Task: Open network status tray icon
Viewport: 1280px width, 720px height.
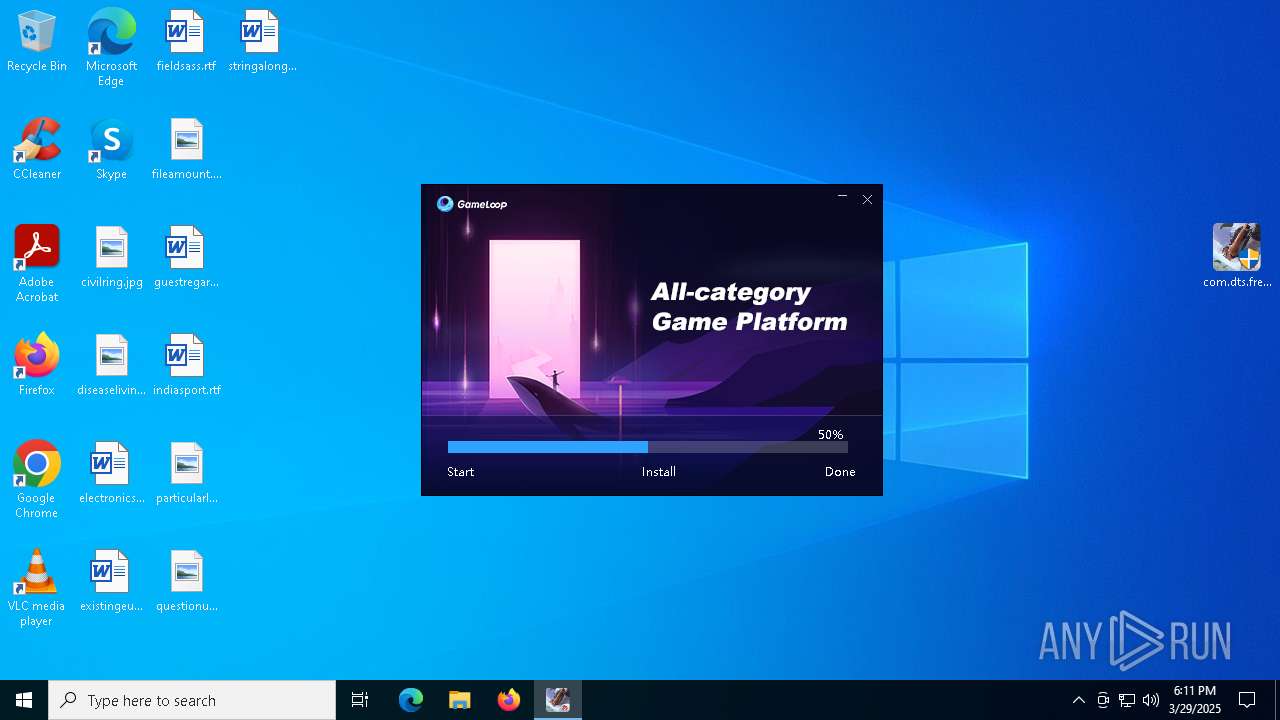Action: pyautogui.click(x=1127, y=700)
